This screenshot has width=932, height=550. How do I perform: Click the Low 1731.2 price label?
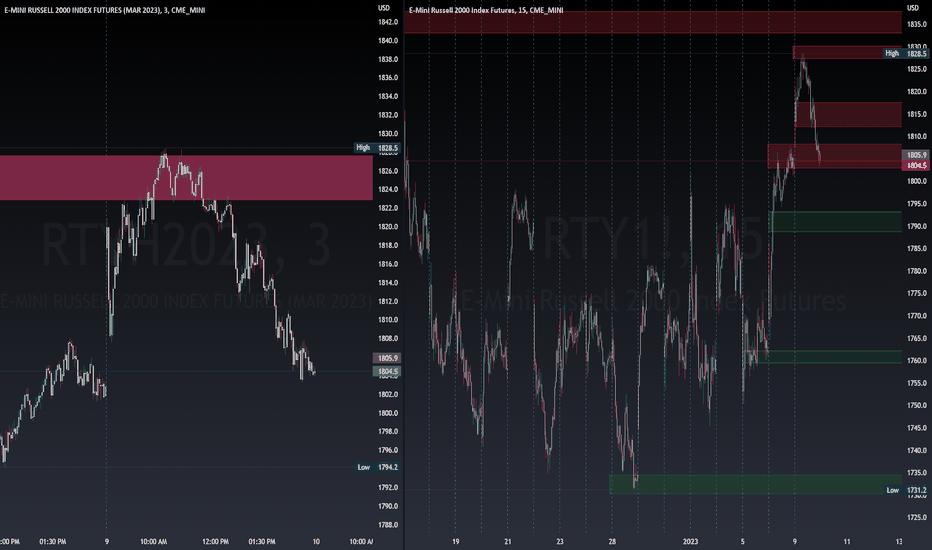click(906, 491)
